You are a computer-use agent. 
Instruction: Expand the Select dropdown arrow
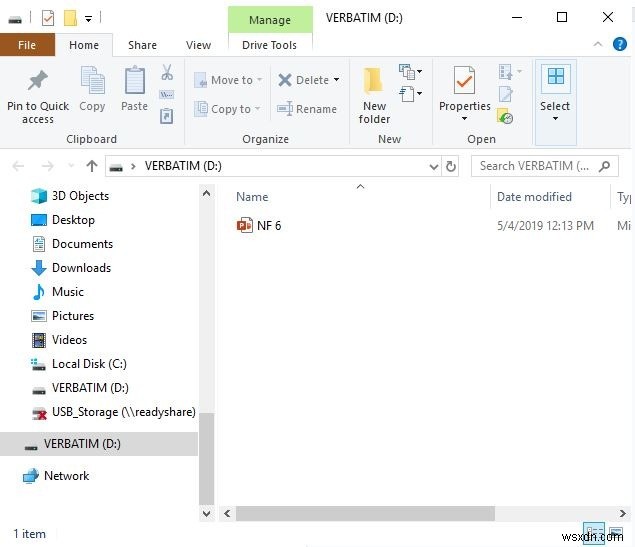click(556, 119)
